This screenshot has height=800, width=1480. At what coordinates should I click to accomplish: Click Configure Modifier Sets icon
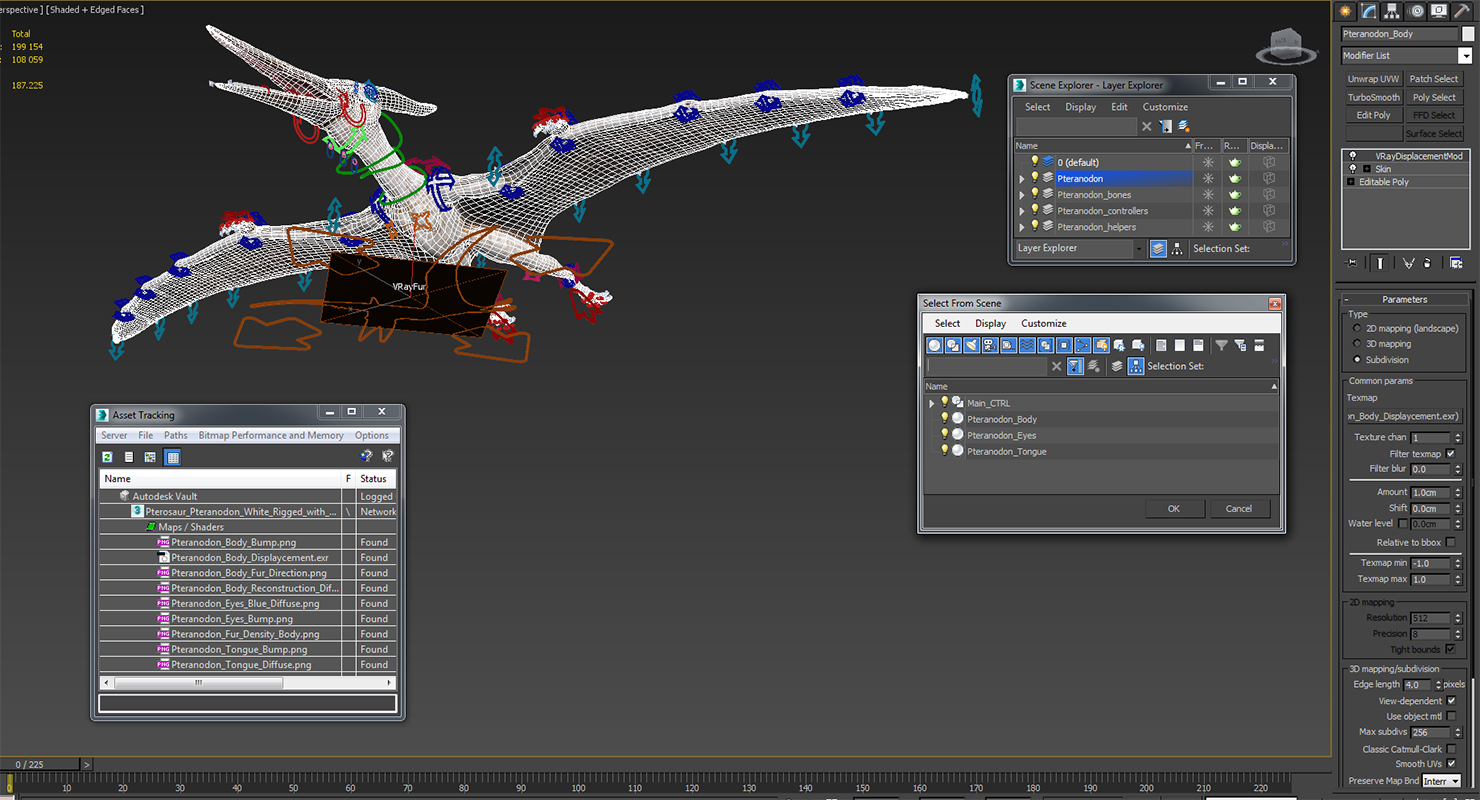(x=1455, y=263)
